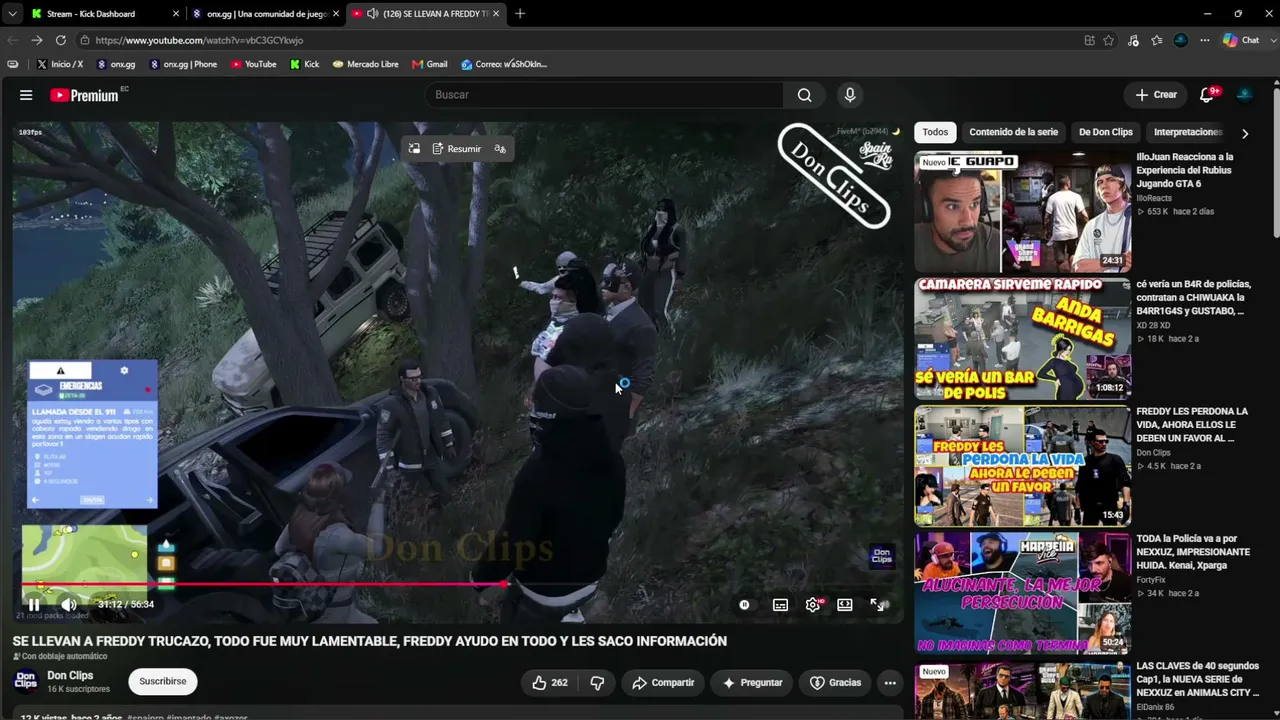The height and width of the screenshot is (720, 1280).
Task: Share the video with Compartir
Action: (x=662, y=683)
